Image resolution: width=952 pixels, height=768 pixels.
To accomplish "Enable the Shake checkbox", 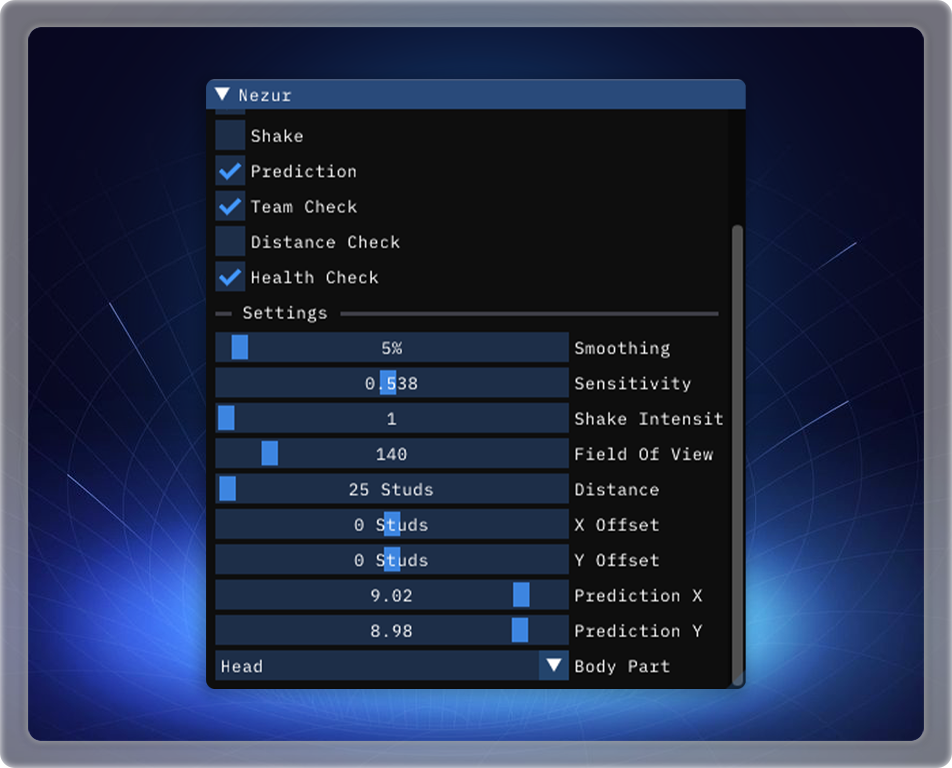I will point(230,136).
